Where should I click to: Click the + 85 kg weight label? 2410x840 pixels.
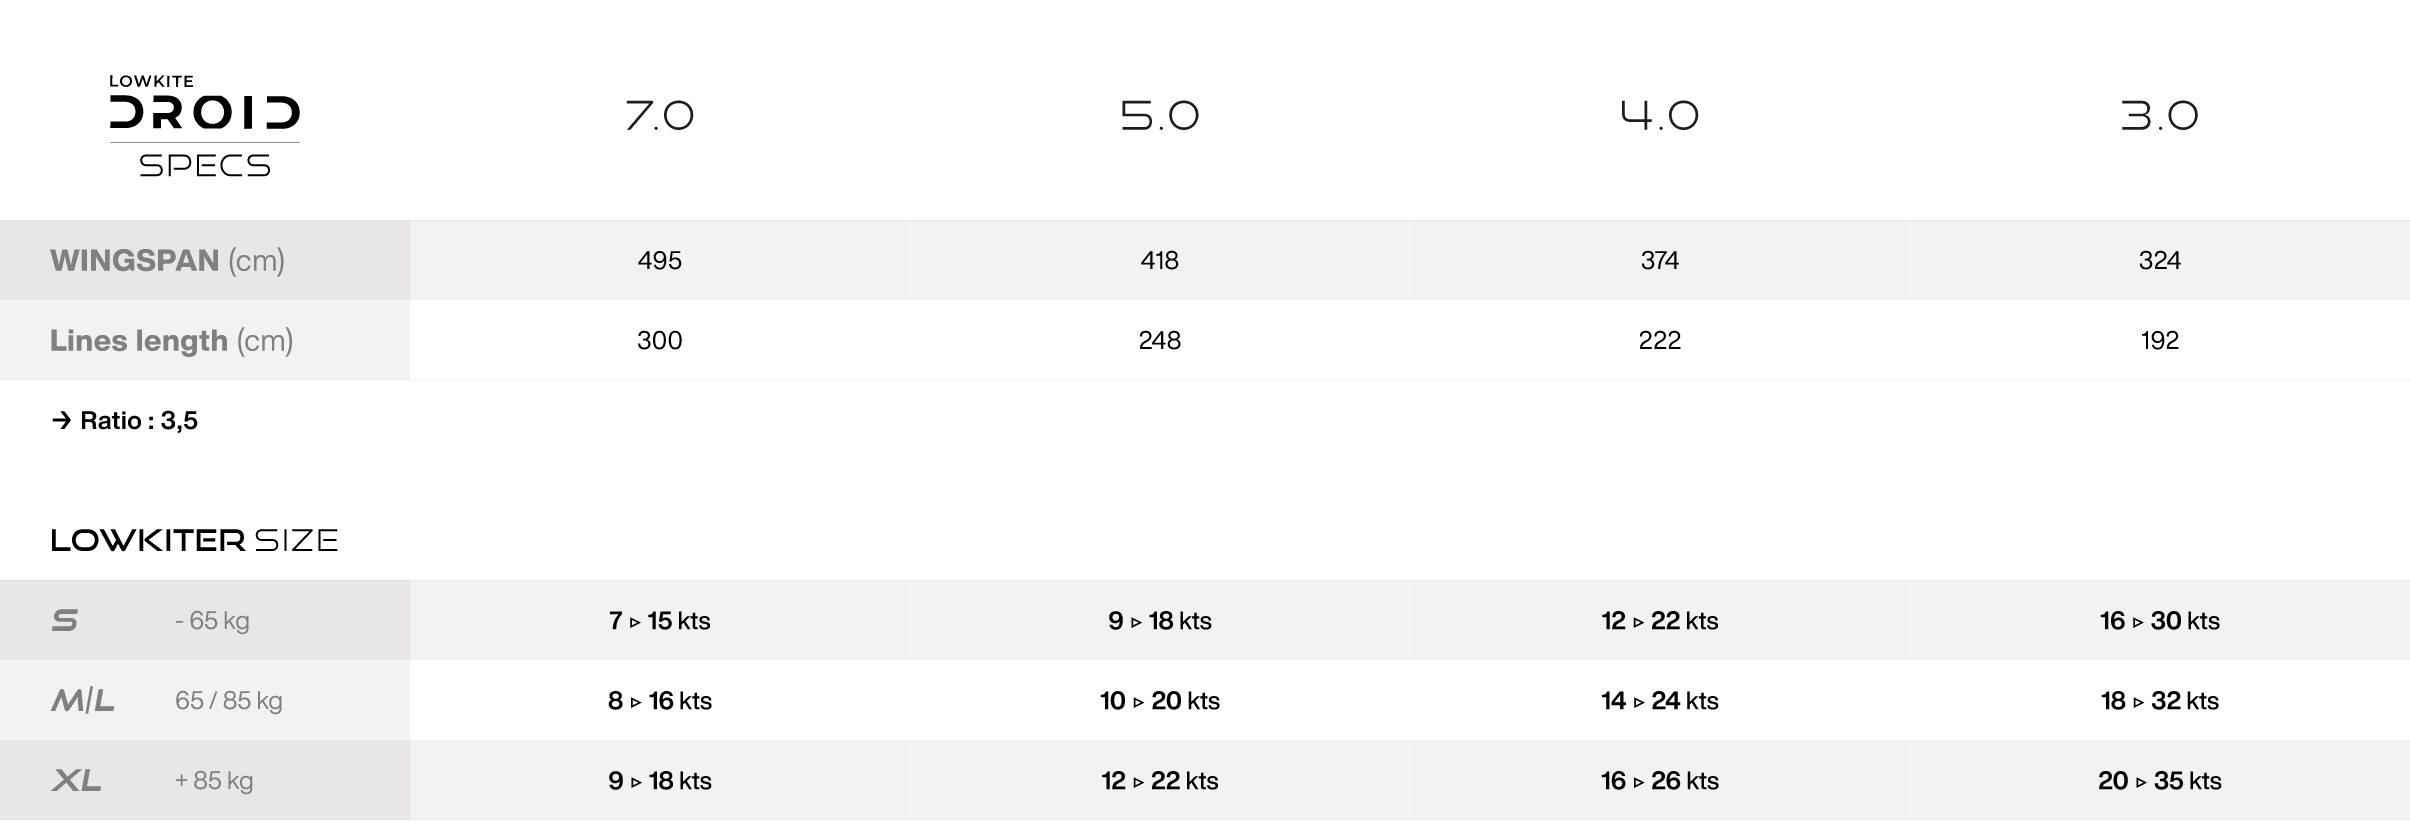click(213, 781)
